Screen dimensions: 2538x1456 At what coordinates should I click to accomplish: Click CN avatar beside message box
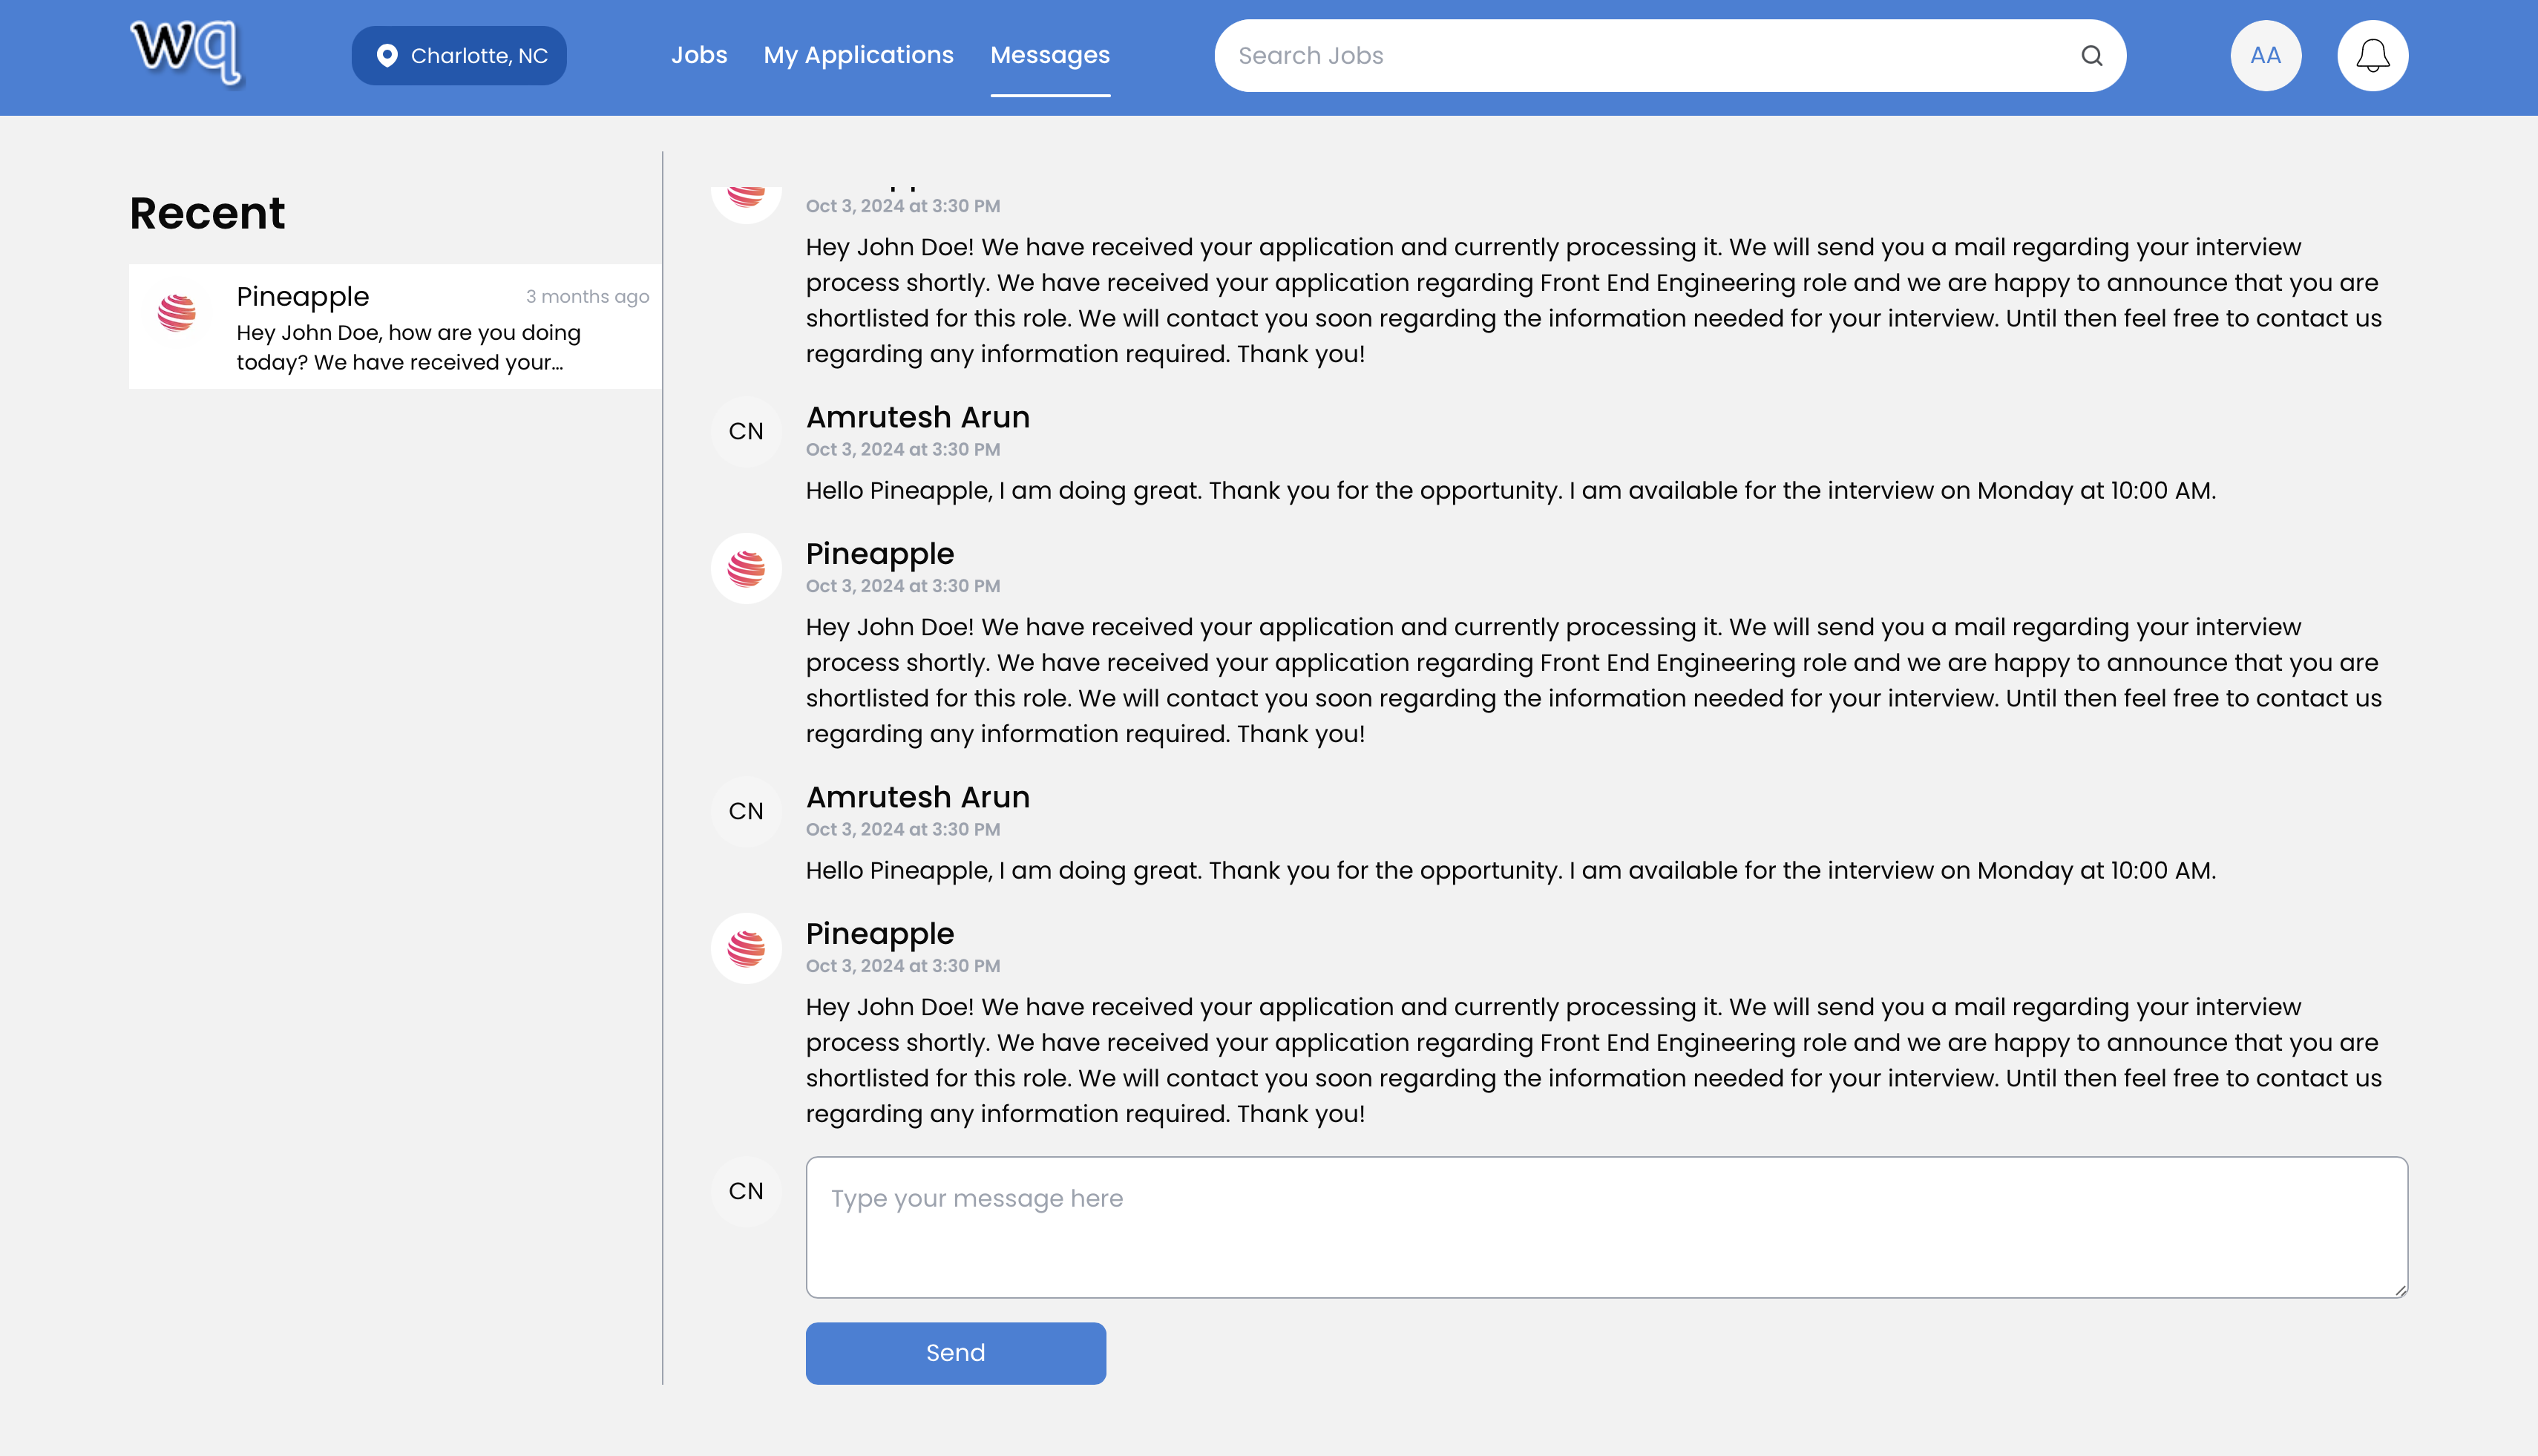[x=746, y=1191]
